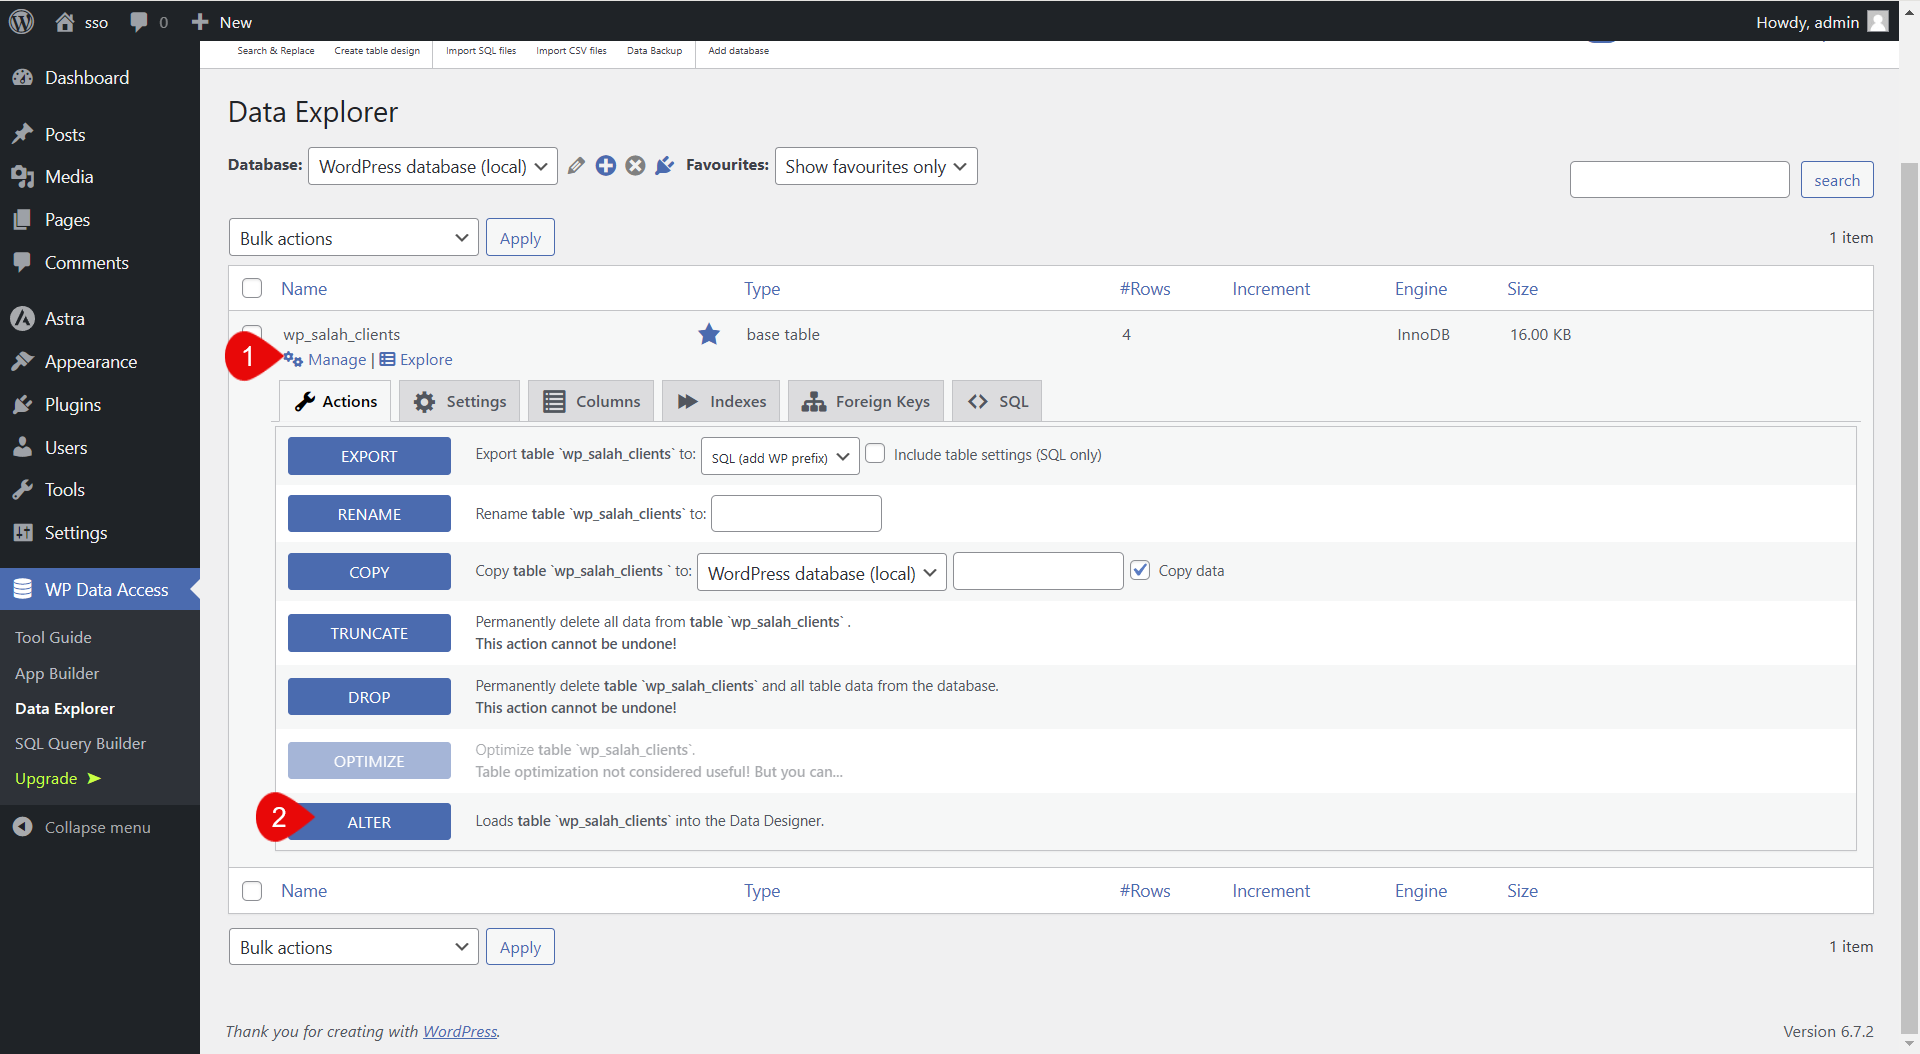Open the Foreign Keys tab
Image resolution: width=1920 pixels, height=1054 pixels.
tap(866, 401)
